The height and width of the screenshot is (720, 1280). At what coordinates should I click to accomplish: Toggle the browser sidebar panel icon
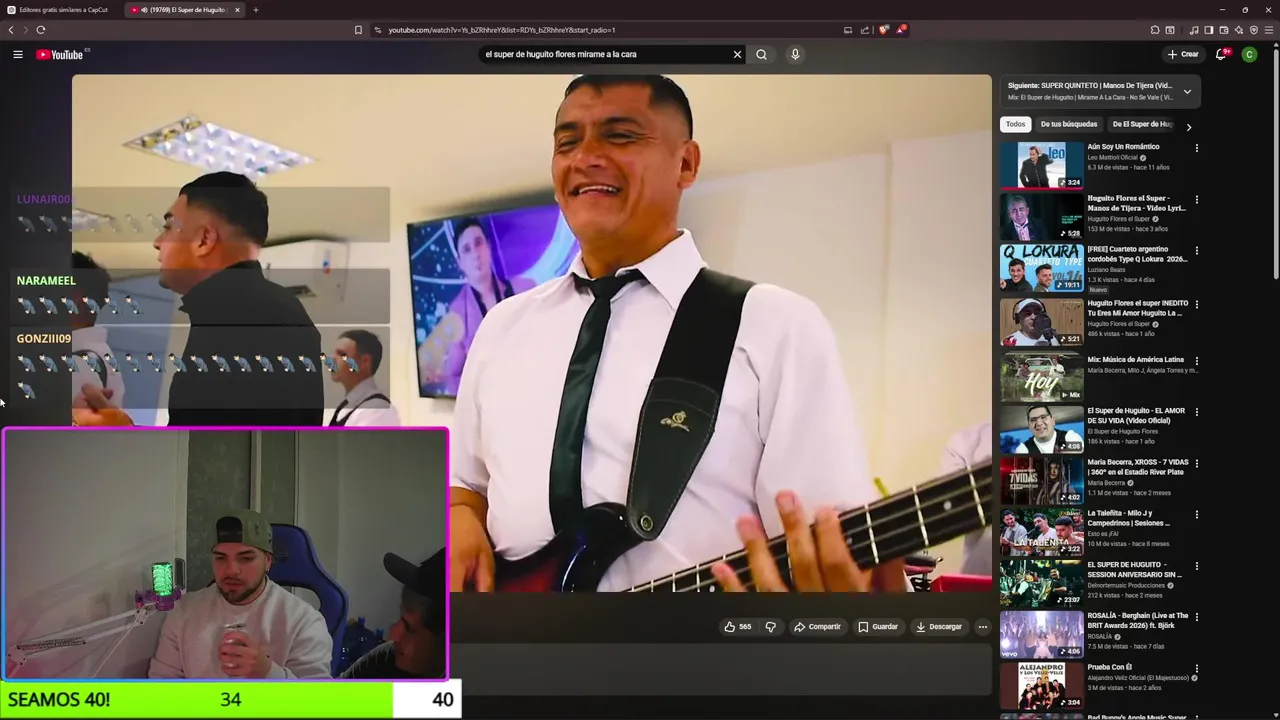pos(1209,30)
